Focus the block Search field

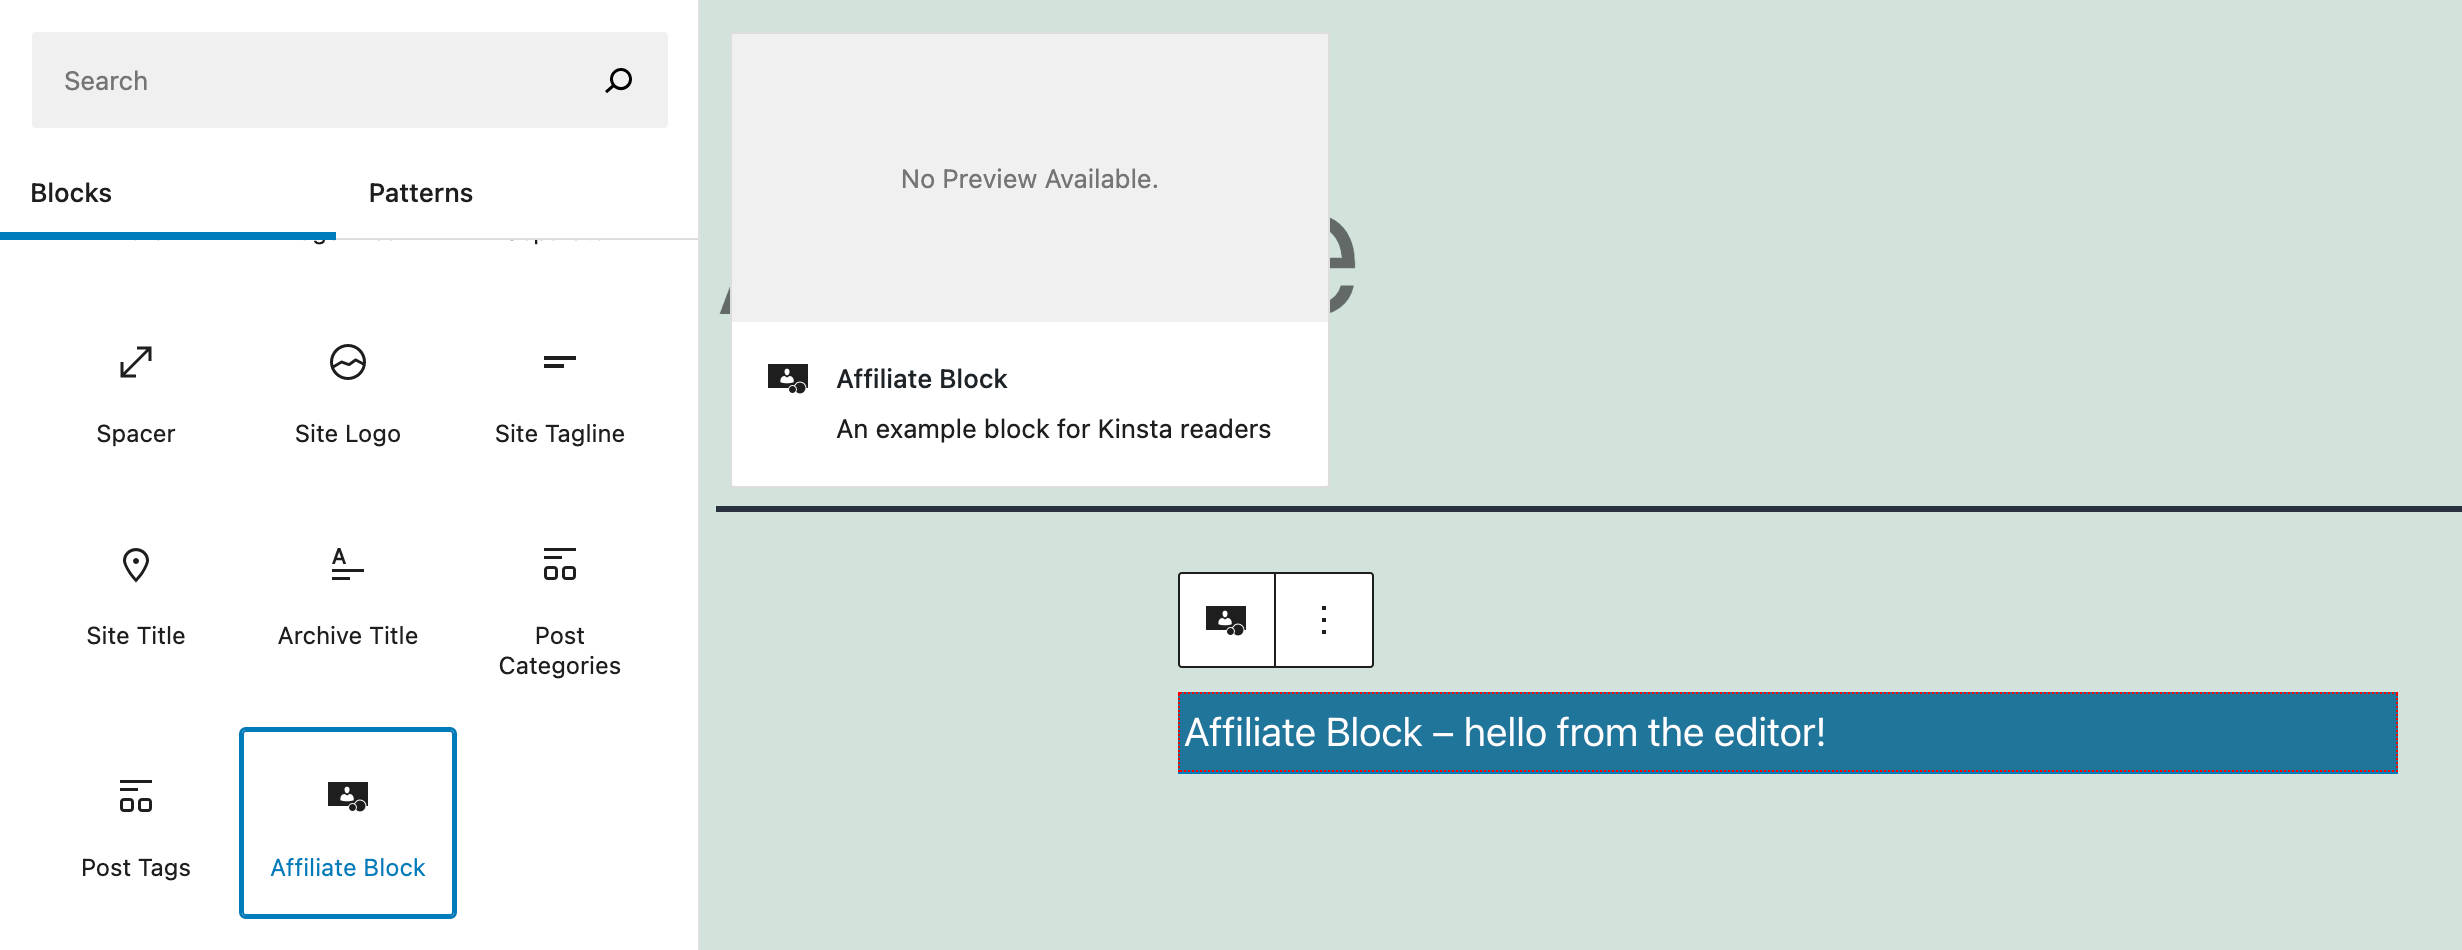[x=320, y=80]
